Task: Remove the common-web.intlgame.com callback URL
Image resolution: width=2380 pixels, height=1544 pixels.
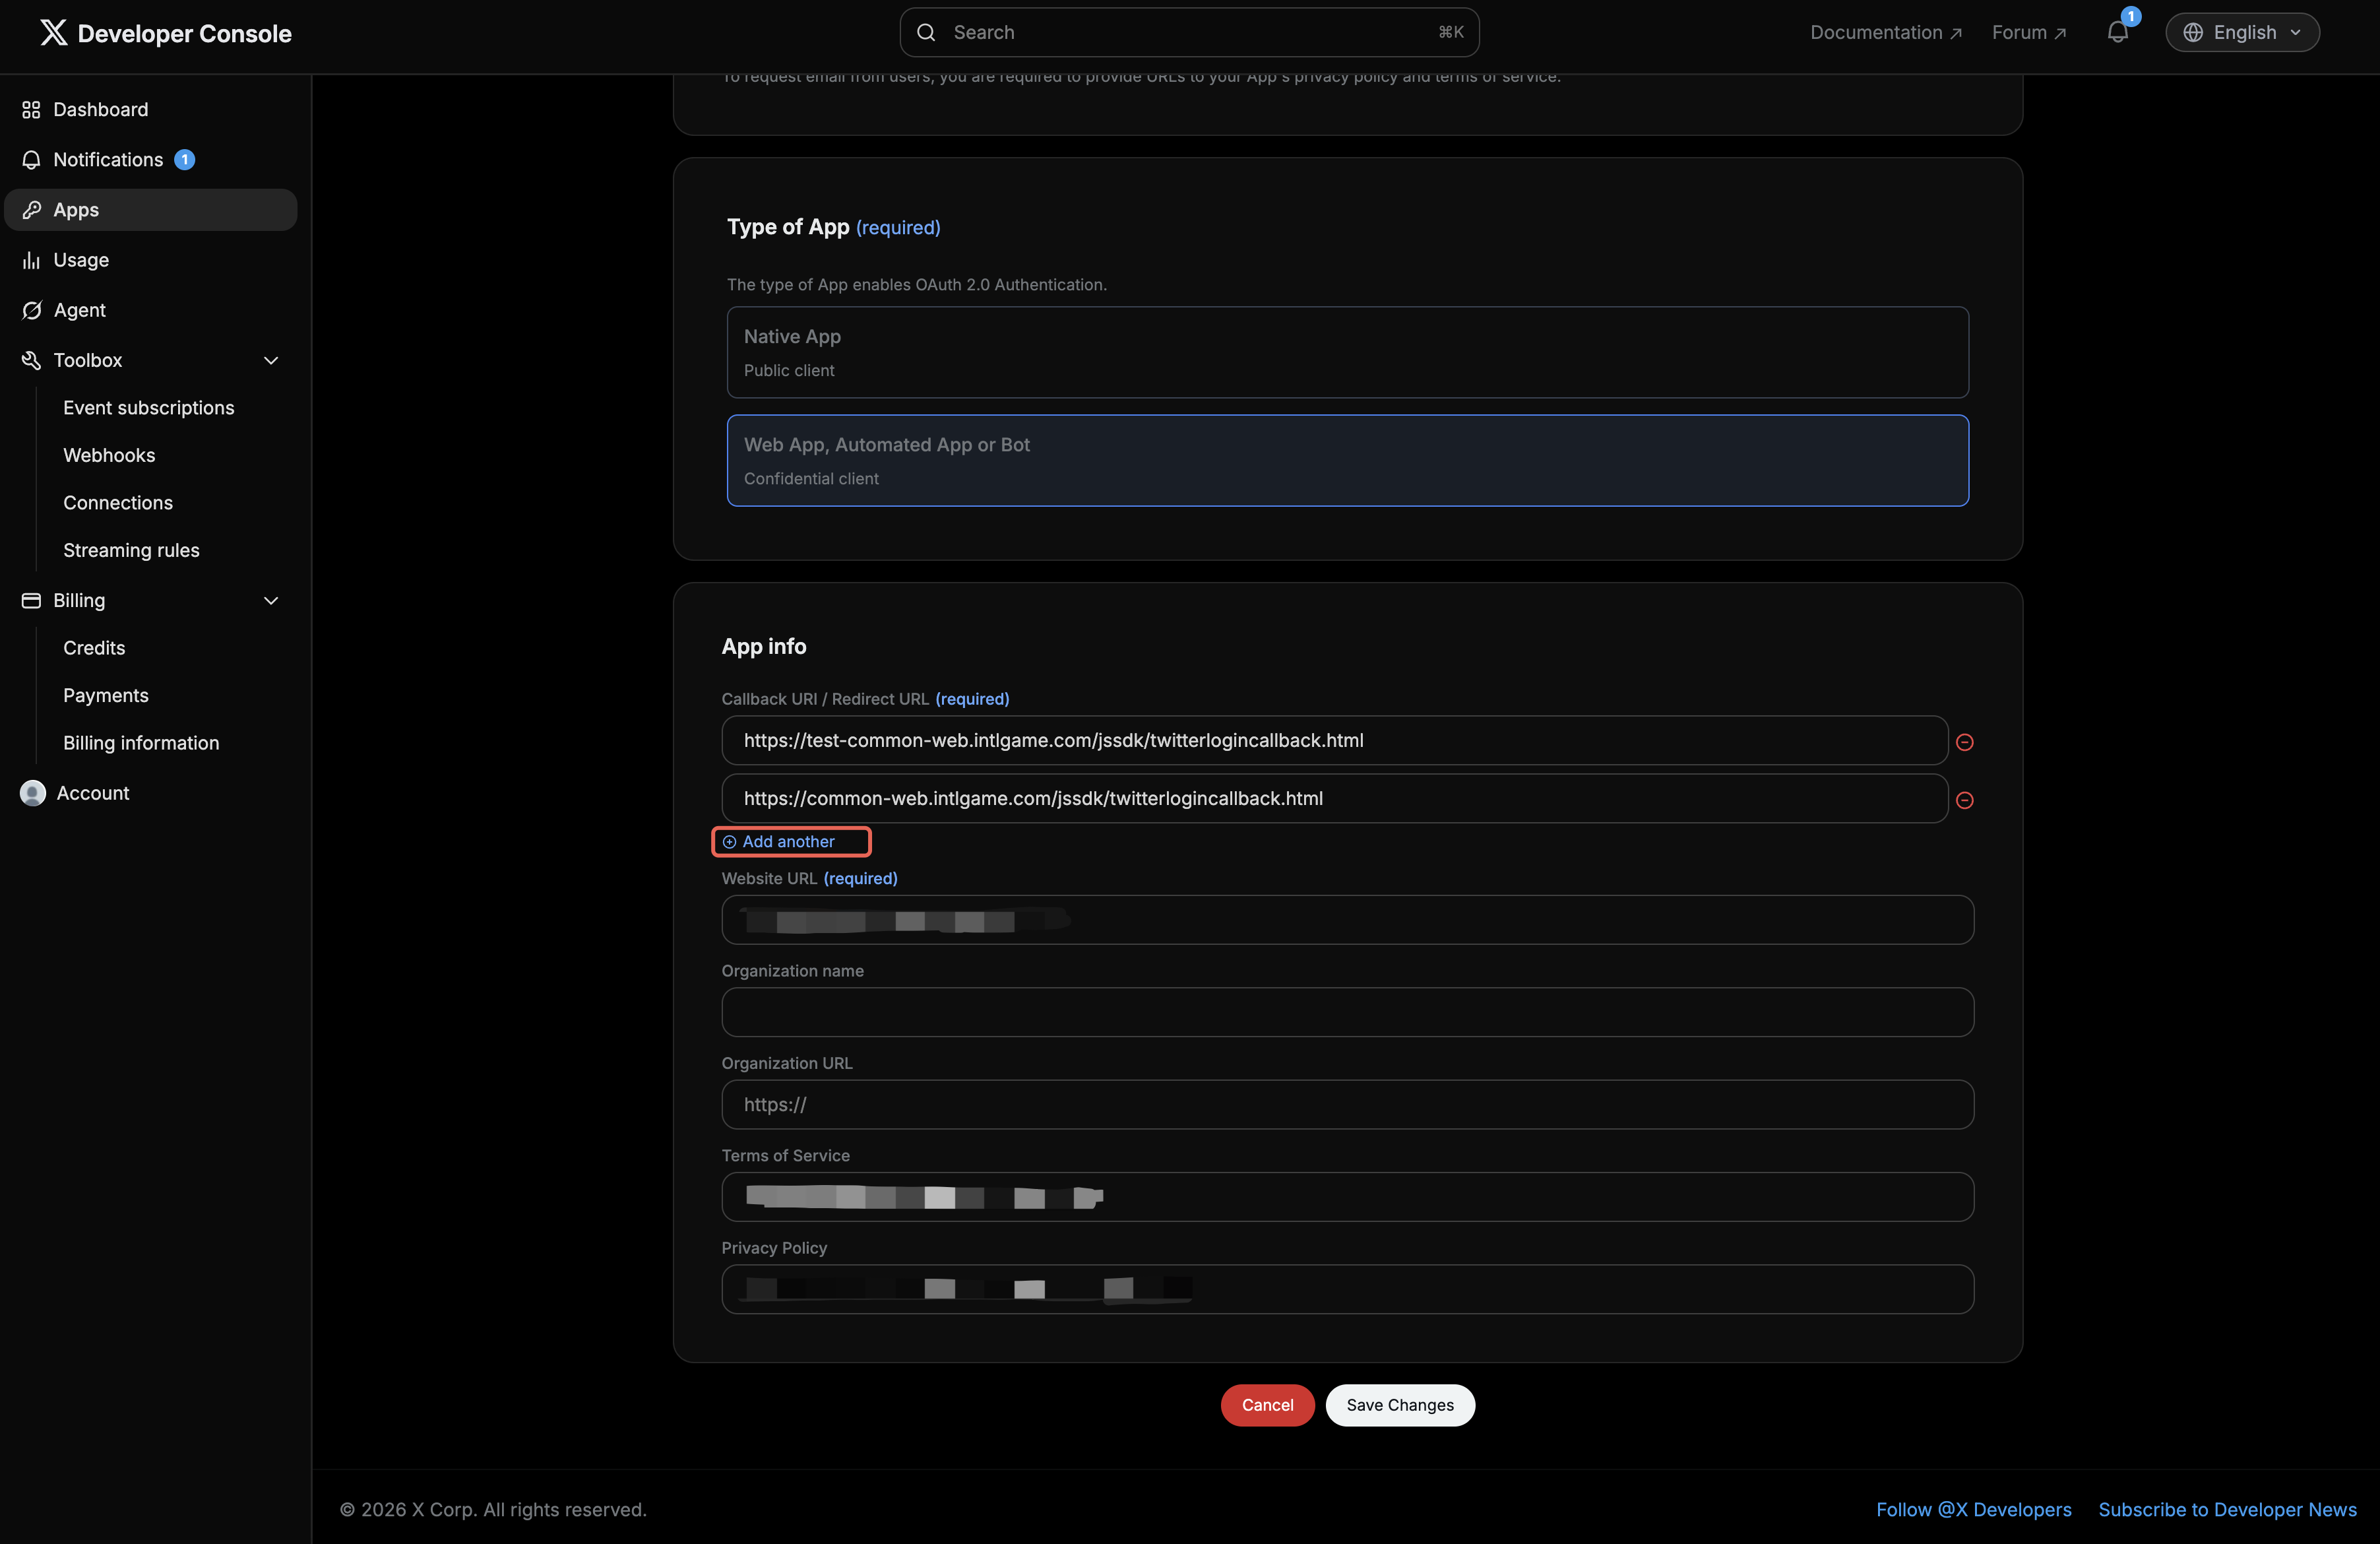Action: (1964, 799)
